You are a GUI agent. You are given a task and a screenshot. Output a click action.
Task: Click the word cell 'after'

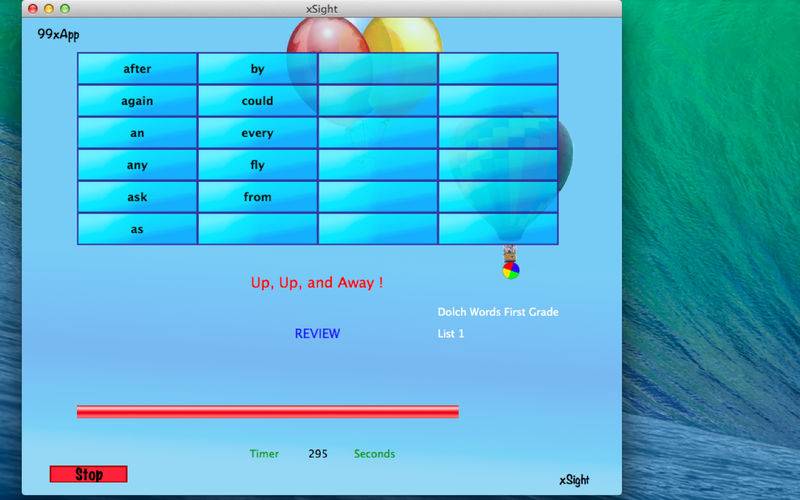pos(137,68)
